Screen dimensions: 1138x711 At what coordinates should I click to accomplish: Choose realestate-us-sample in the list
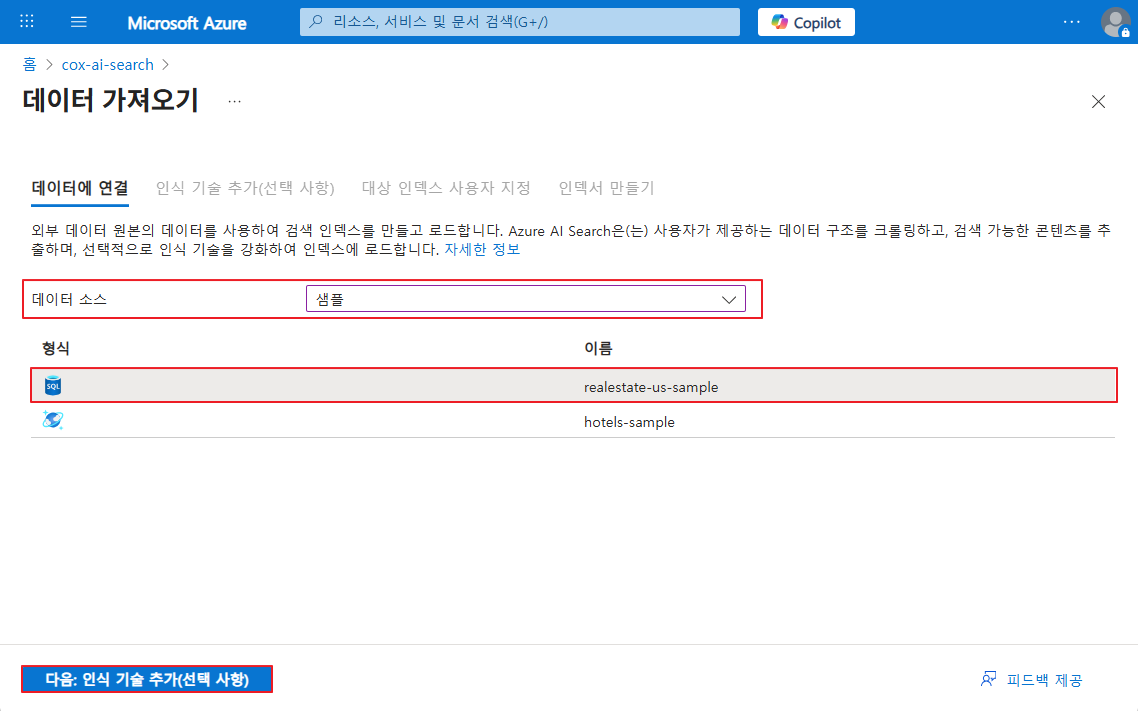point(651,387)
